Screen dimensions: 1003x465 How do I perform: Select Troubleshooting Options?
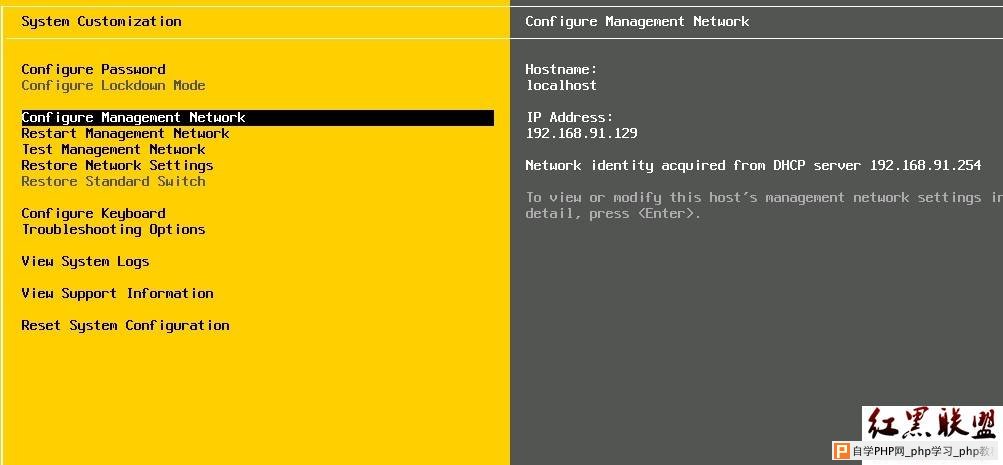point(113,229)
